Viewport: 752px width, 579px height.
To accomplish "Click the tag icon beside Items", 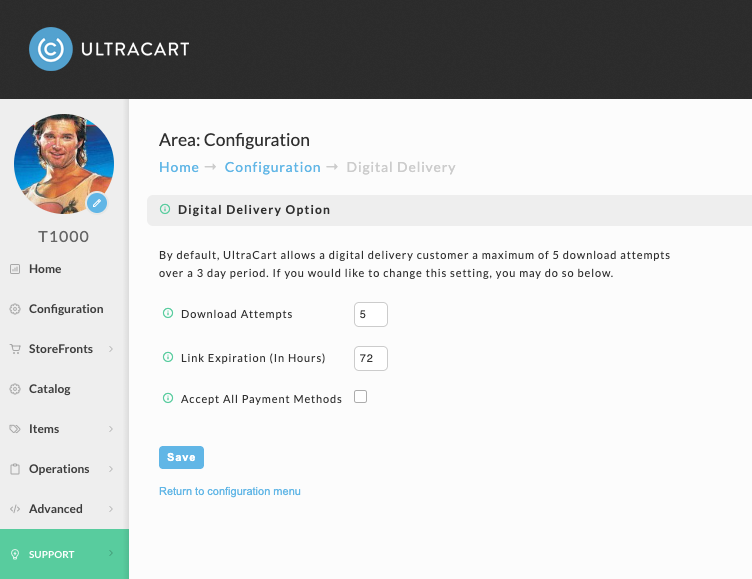I will [x=15, y=429].
